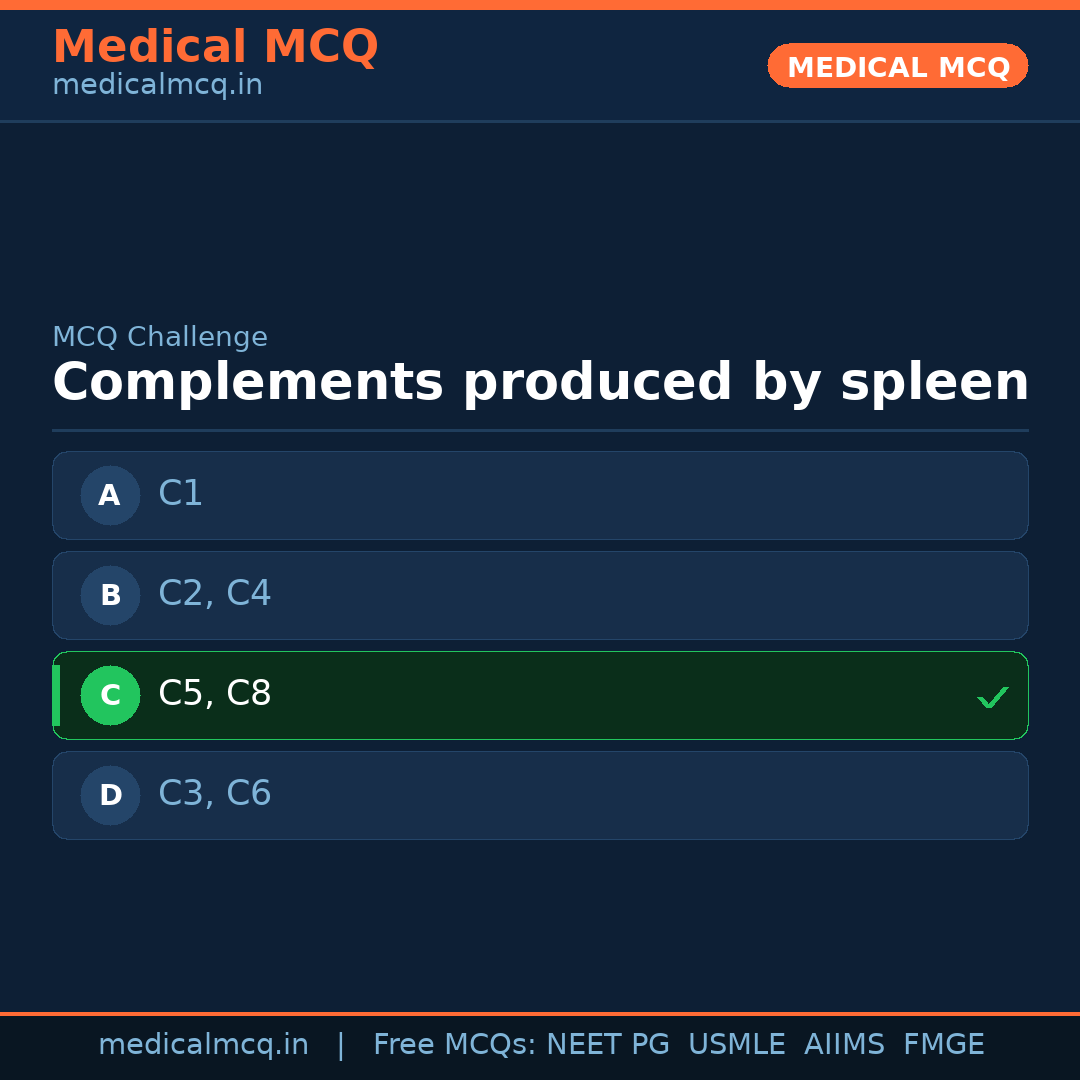This screenshot has height=1080, width=1080.
Task: Choose the answer text "C1"
Action: [181, 494]
